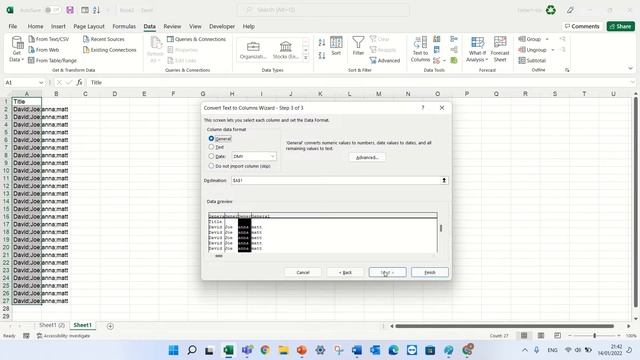Screen dimensions: 640x360
Task: Expand the Name Box dropdown
Action: [x=41, y=82]
